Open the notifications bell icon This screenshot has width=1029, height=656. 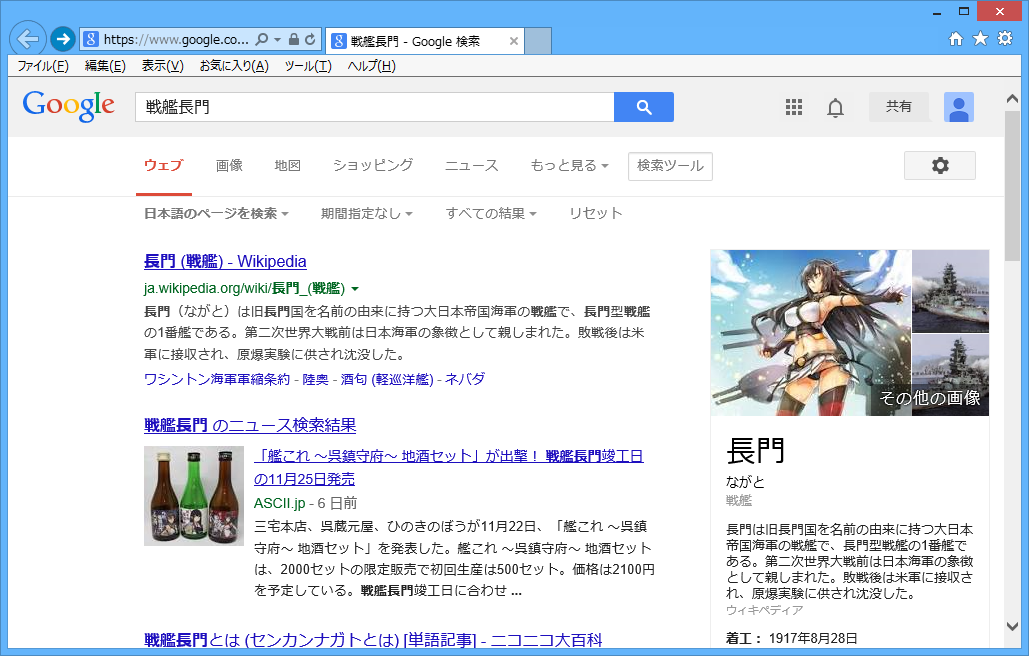835,108
